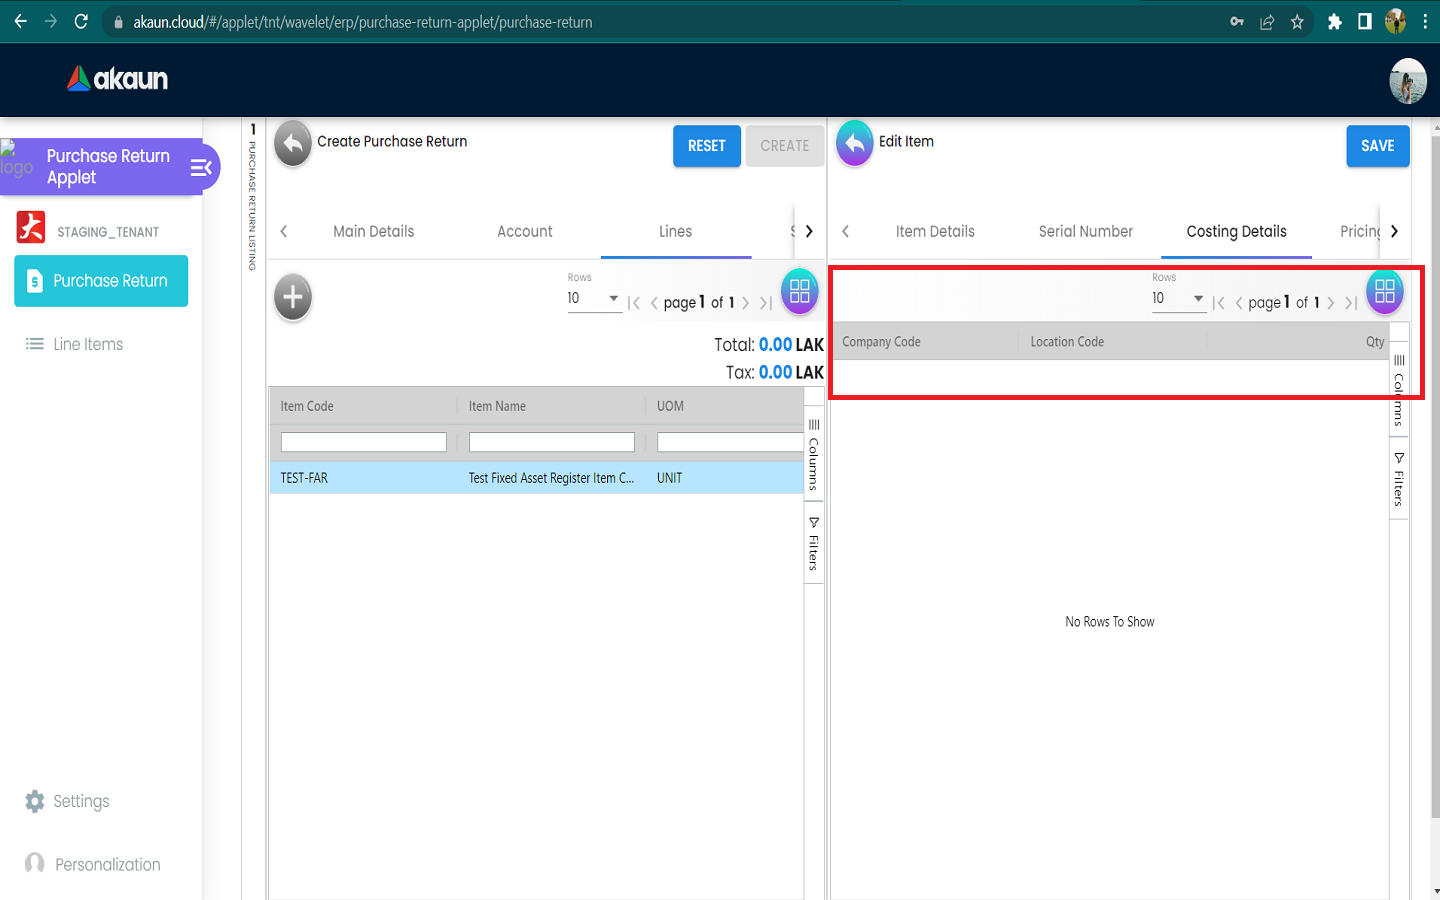Expand the Filters side panel in Lines grid
Viewport: 1440px width, 900px height.
tap(814, 543)
